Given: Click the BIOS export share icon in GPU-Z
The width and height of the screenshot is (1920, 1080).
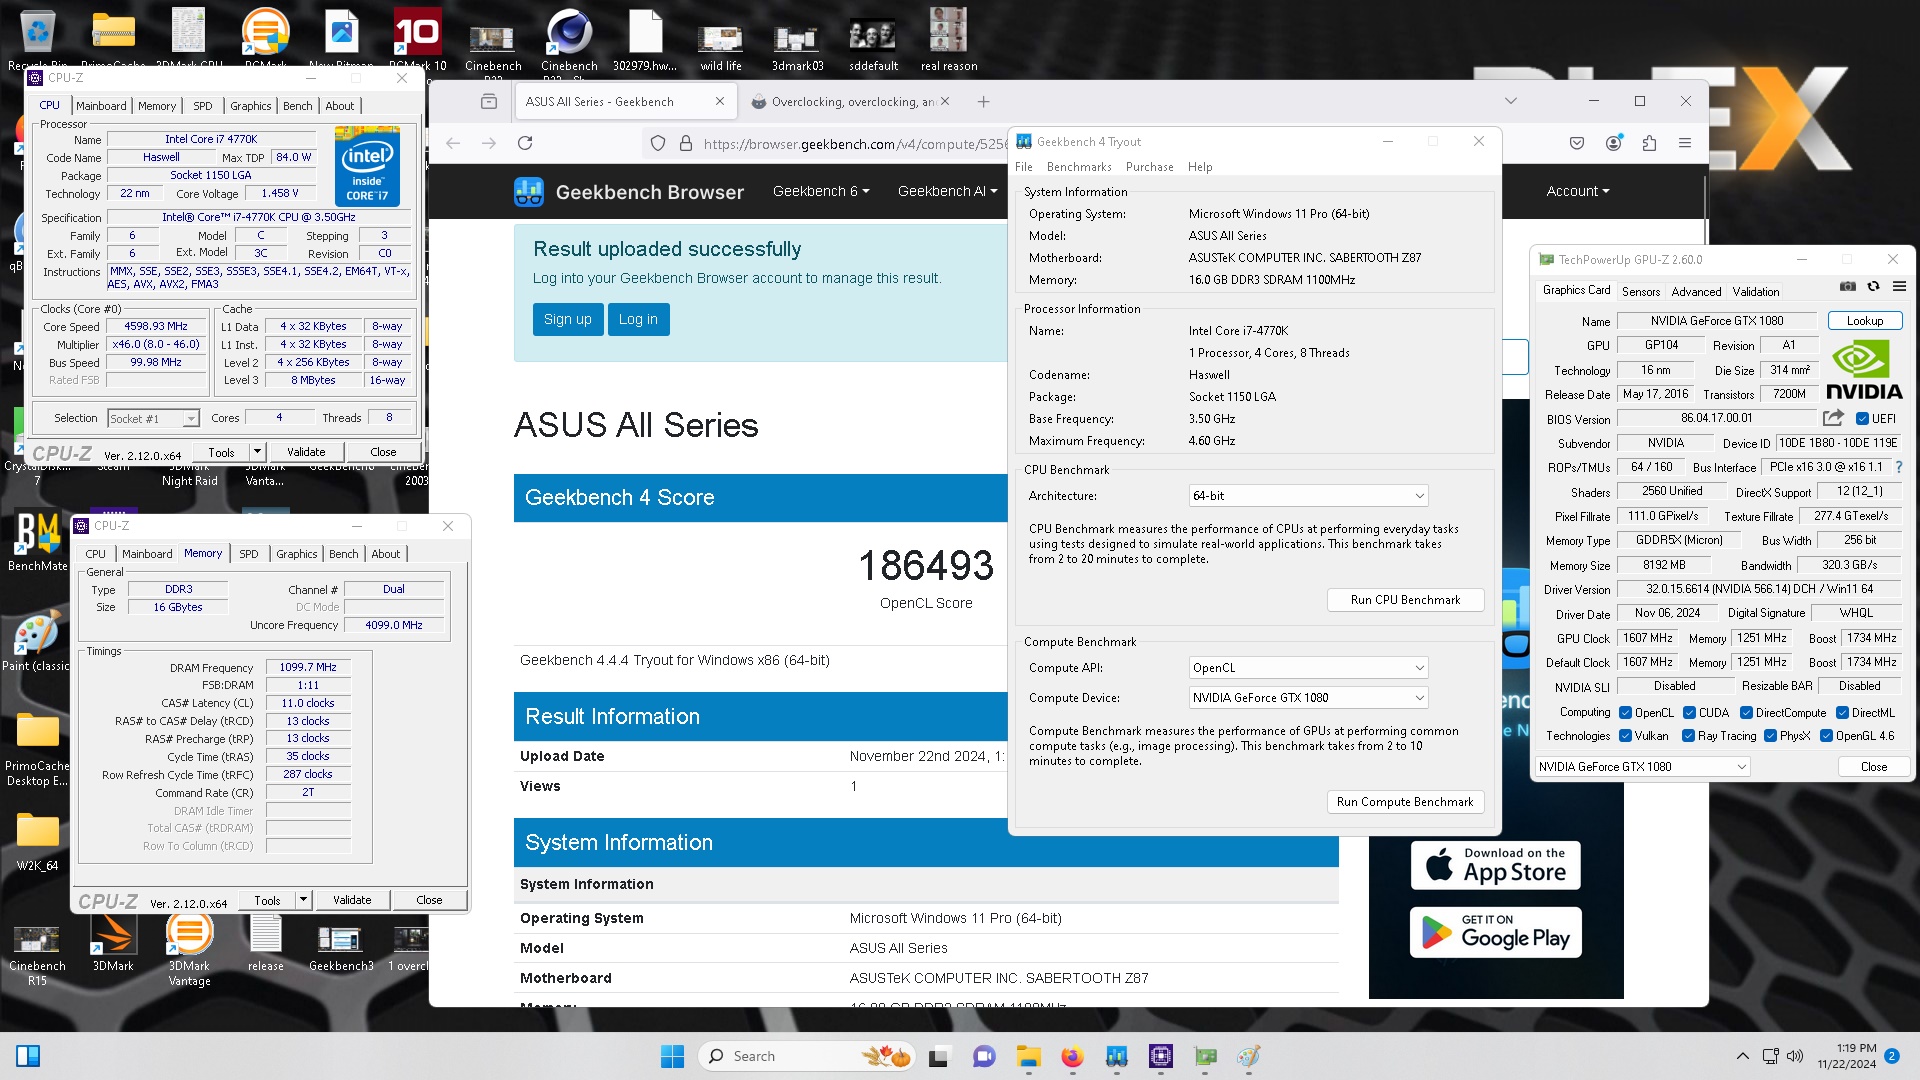Looking at the screenshot, I should click(x=1833, y=418).
